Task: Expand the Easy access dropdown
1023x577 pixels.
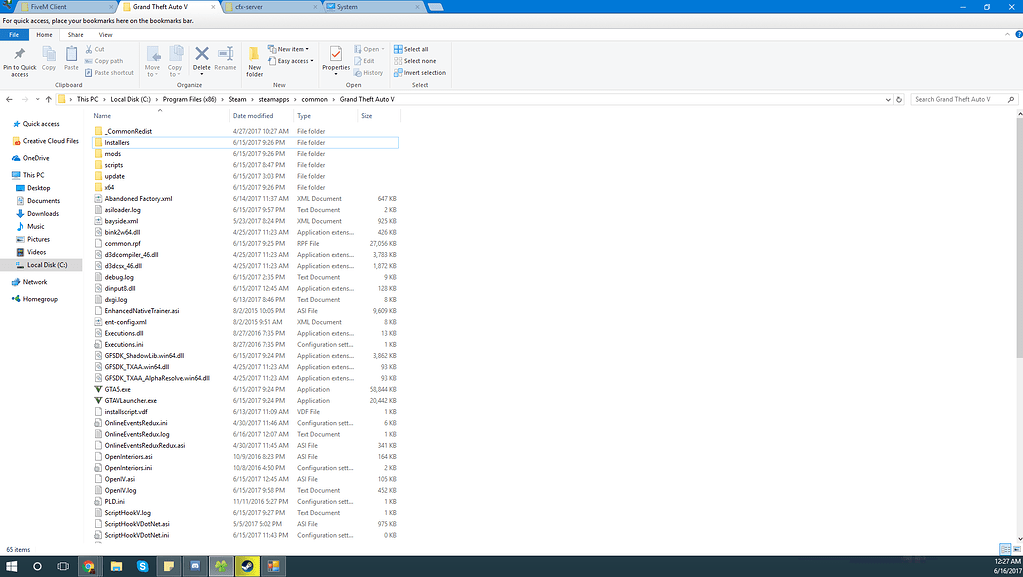Action: coord(295,61)
